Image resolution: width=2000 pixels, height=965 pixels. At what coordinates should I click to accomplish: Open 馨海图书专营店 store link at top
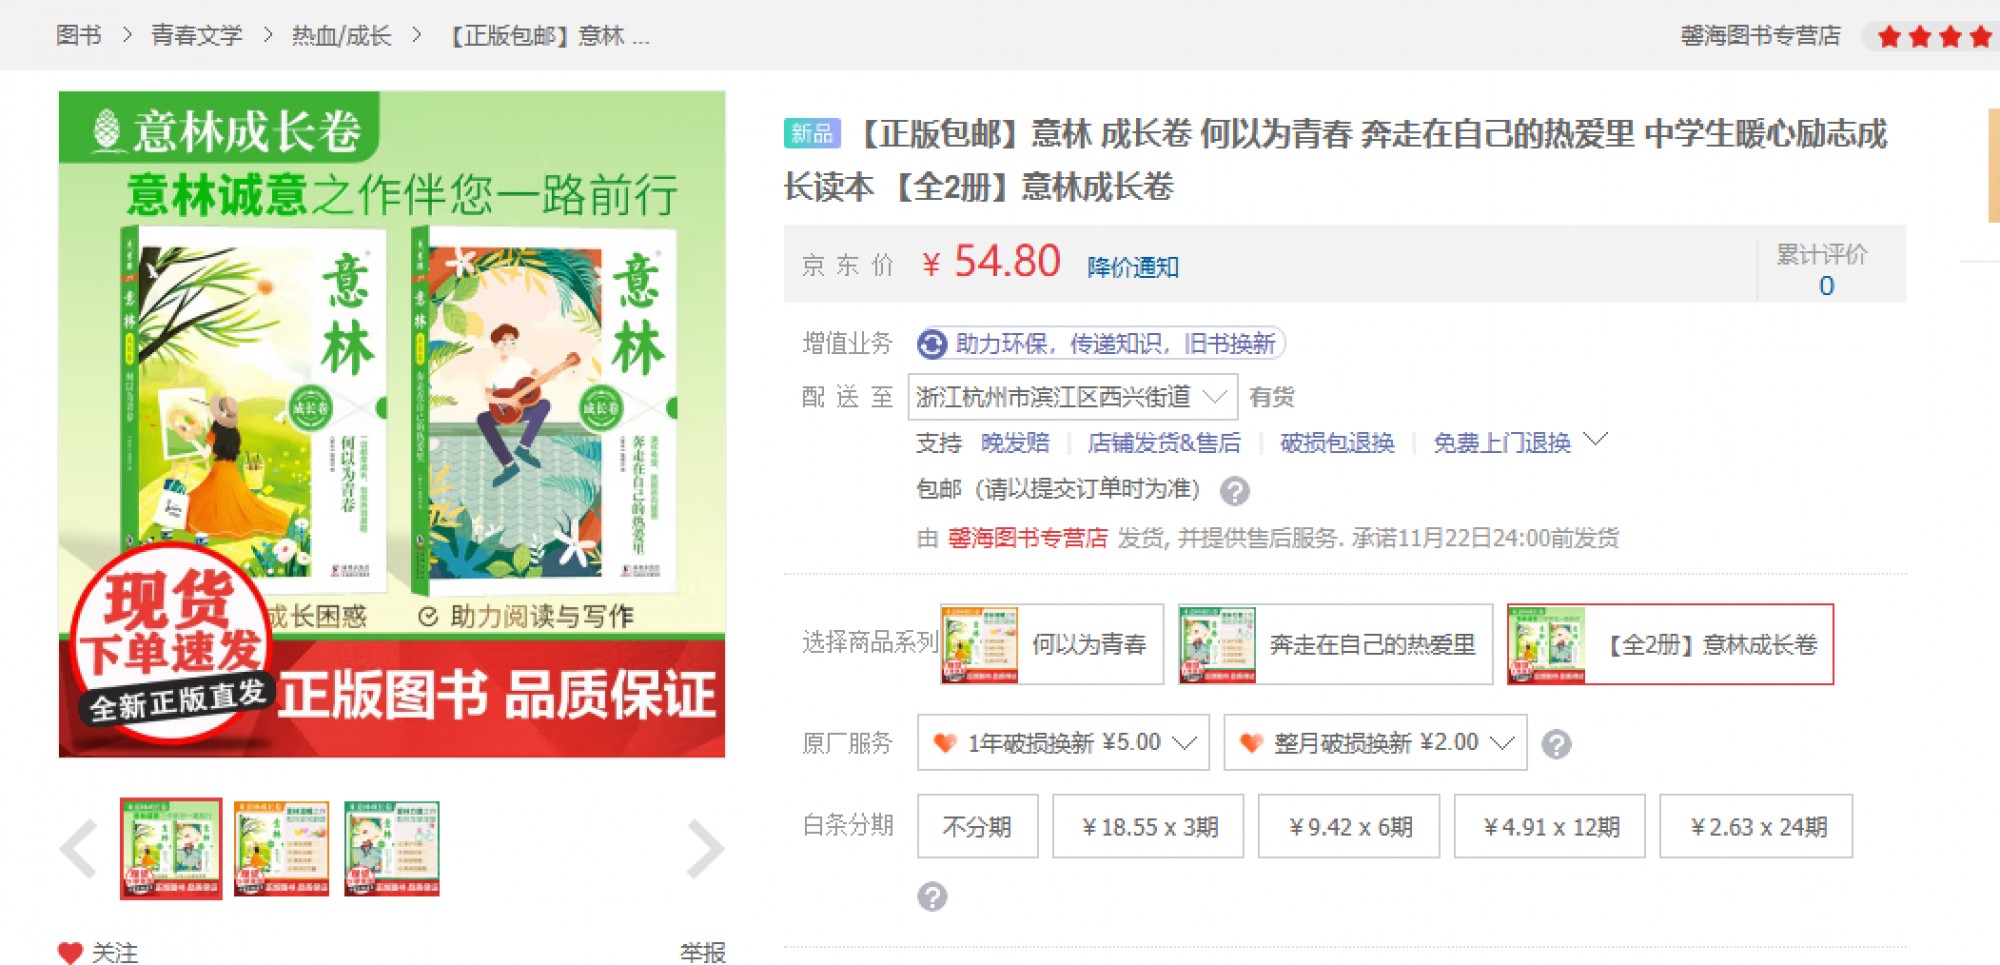tap(1760, 36)
